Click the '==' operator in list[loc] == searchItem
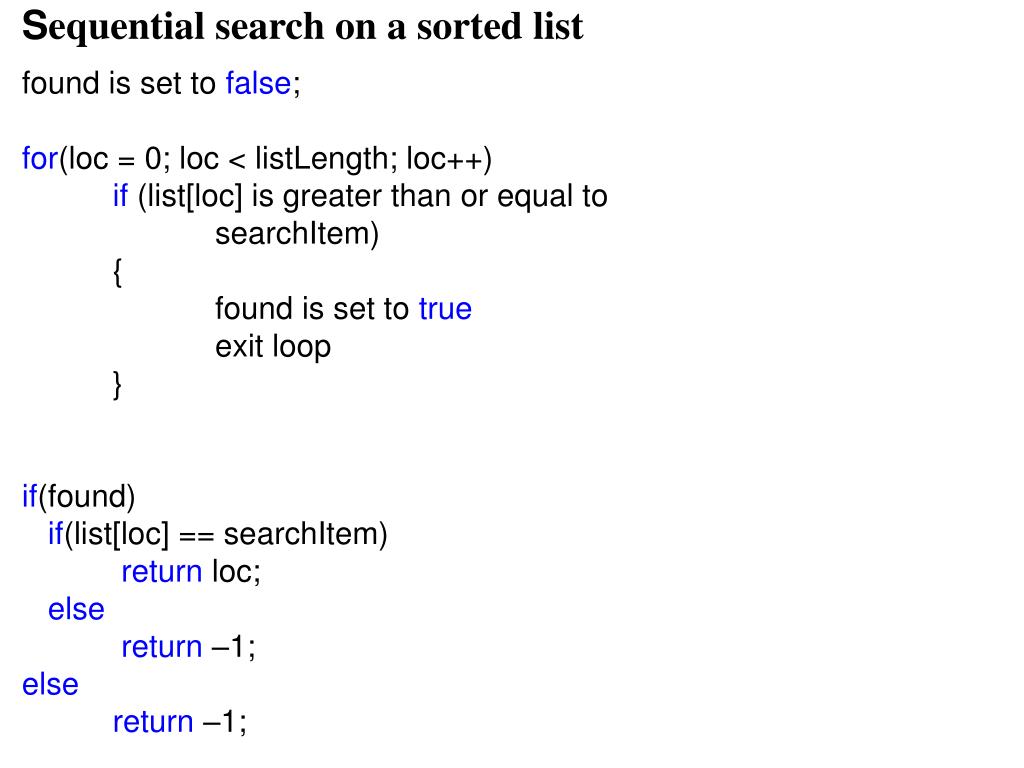1024x768 pixels. pyautogui.click(x=196, y=536)
